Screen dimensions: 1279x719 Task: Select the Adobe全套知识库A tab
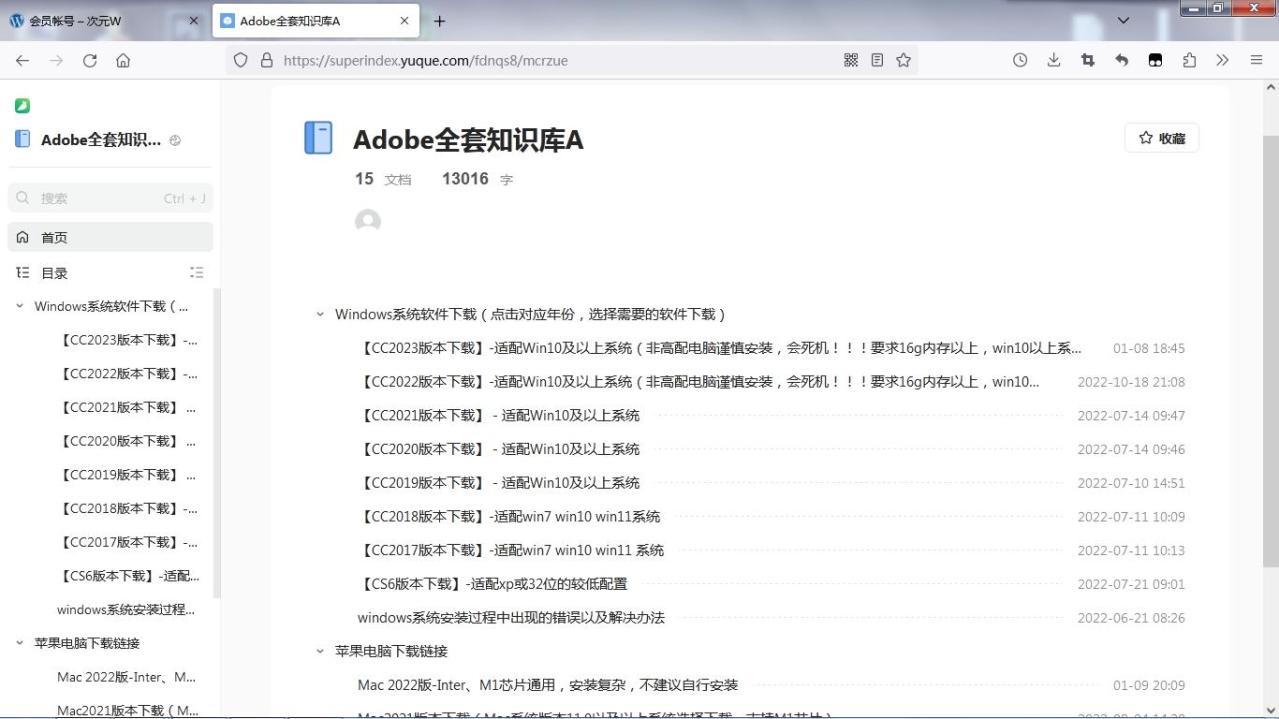[315, 21]
